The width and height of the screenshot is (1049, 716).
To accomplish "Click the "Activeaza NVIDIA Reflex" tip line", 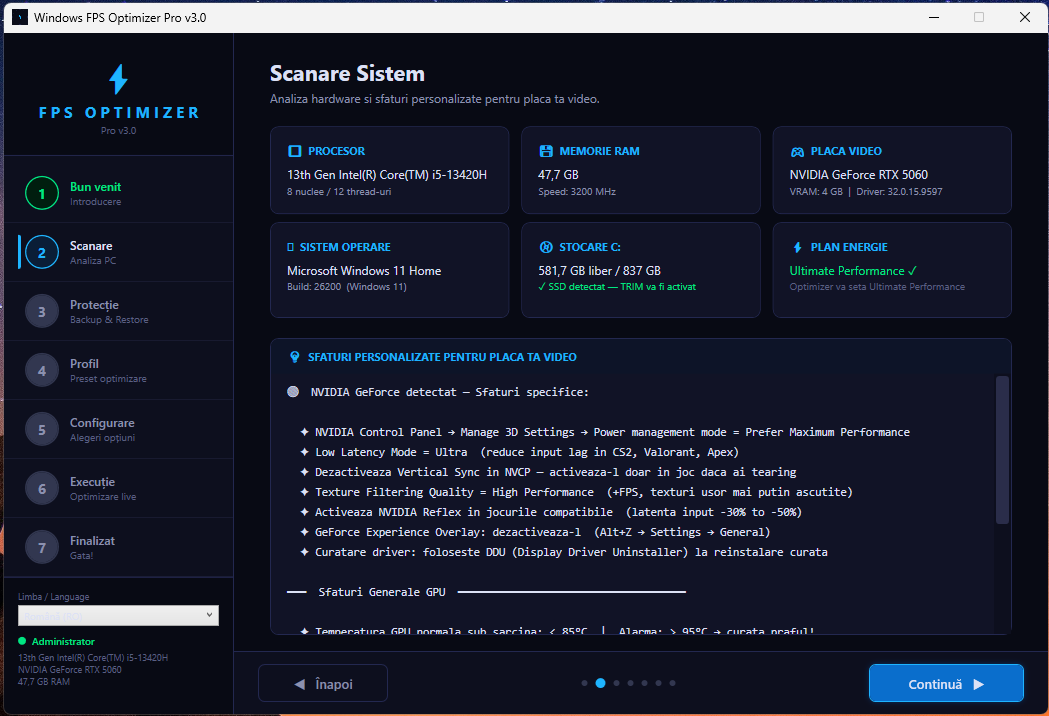I will (x=551, y=512).
